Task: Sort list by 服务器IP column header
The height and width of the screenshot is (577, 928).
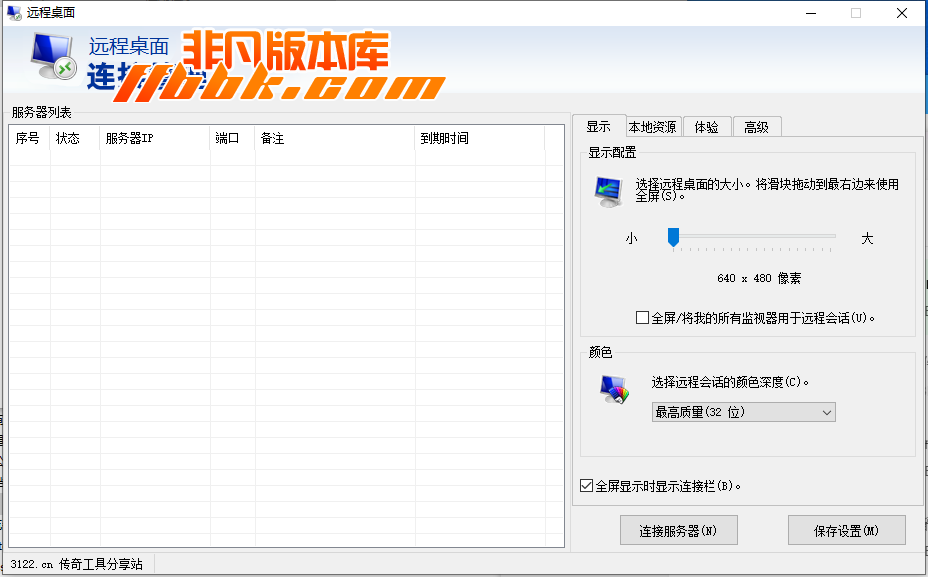Action: click(154, 139)
